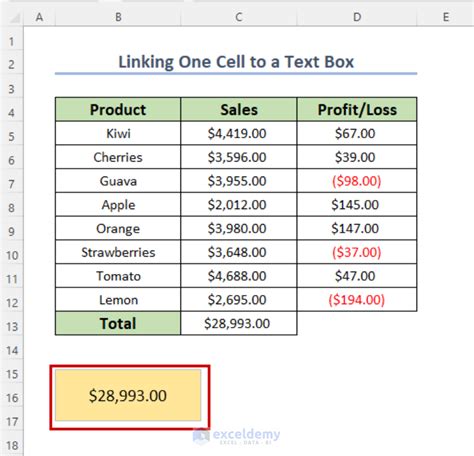Select the Guava loss cell ($98.00)
The image size is (474, 456).
point(357,181)
